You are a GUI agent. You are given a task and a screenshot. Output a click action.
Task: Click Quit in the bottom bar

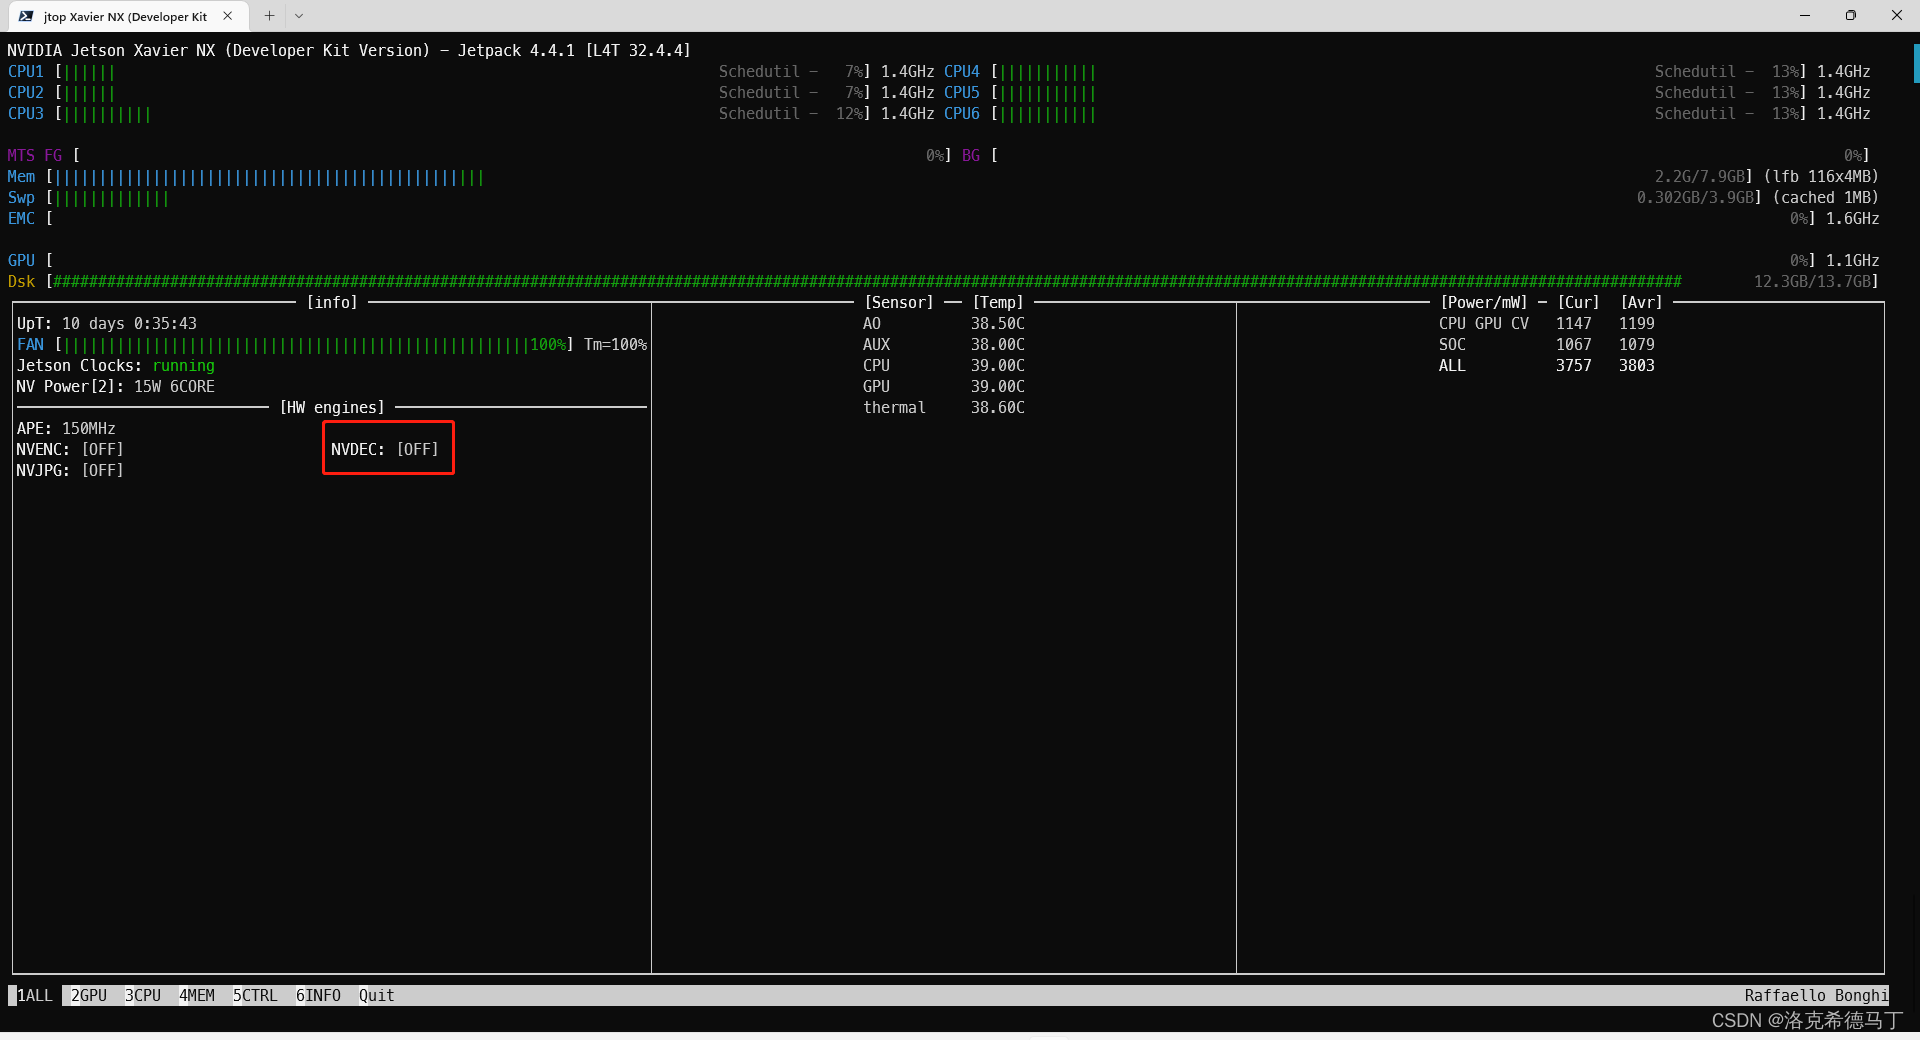click(377, 996)
